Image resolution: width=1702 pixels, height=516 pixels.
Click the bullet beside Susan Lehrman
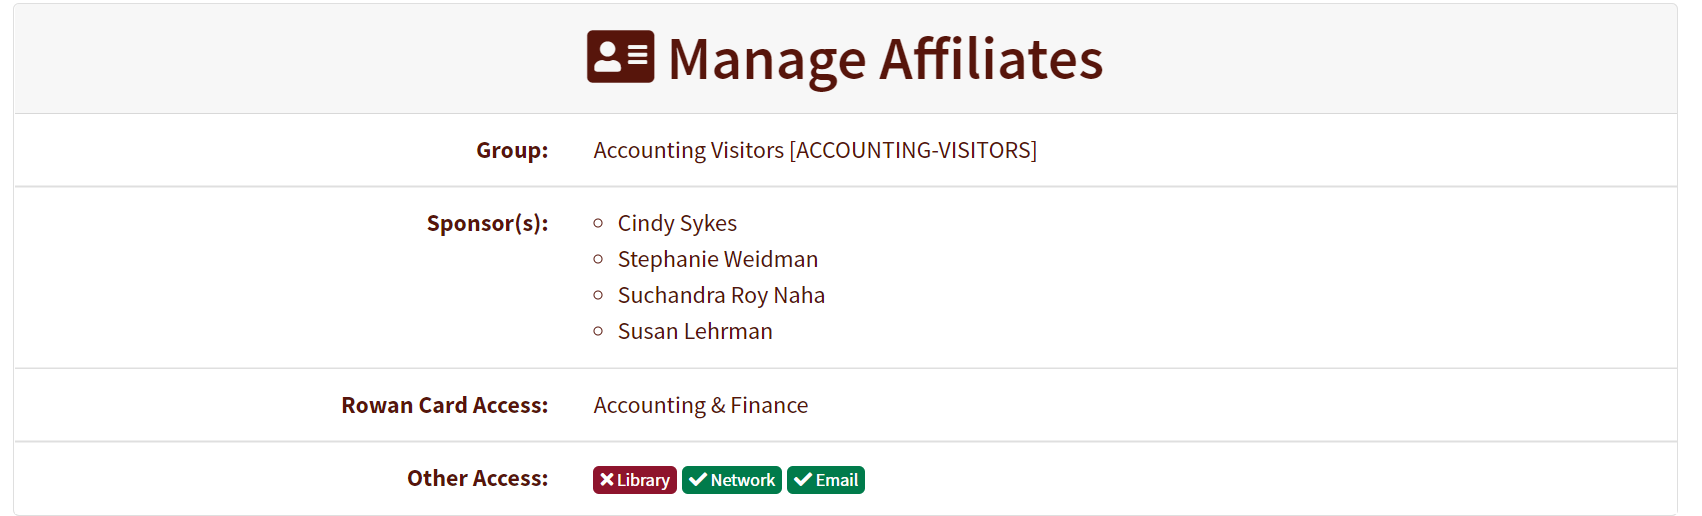click(x=598, y=331)
